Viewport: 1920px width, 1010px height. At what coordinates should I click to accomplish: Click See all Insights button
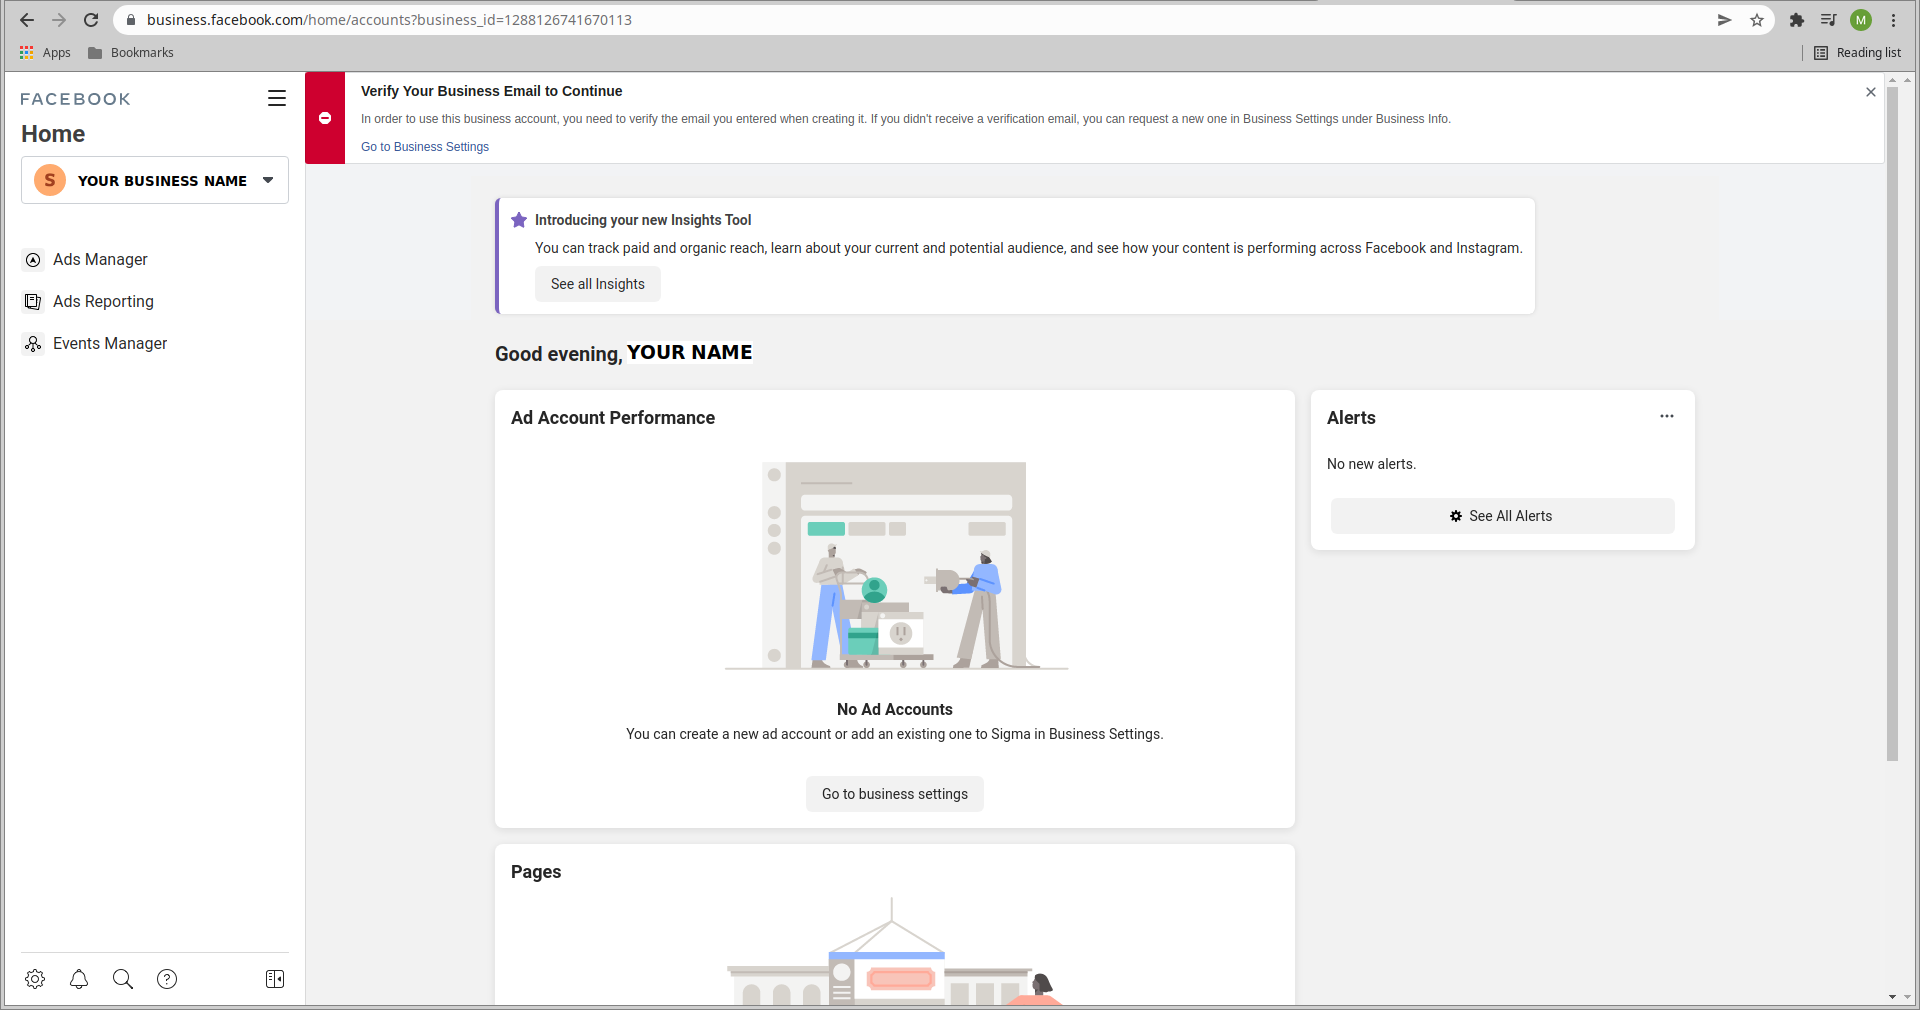tap(598, 284)
